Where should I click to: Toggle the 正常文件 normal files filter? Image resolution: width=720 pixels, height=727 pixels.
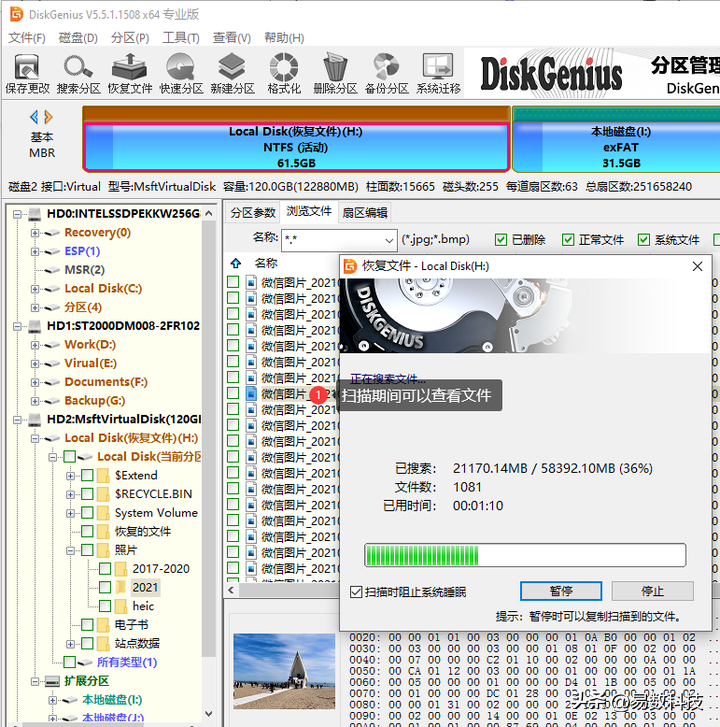tap(568, 240)
